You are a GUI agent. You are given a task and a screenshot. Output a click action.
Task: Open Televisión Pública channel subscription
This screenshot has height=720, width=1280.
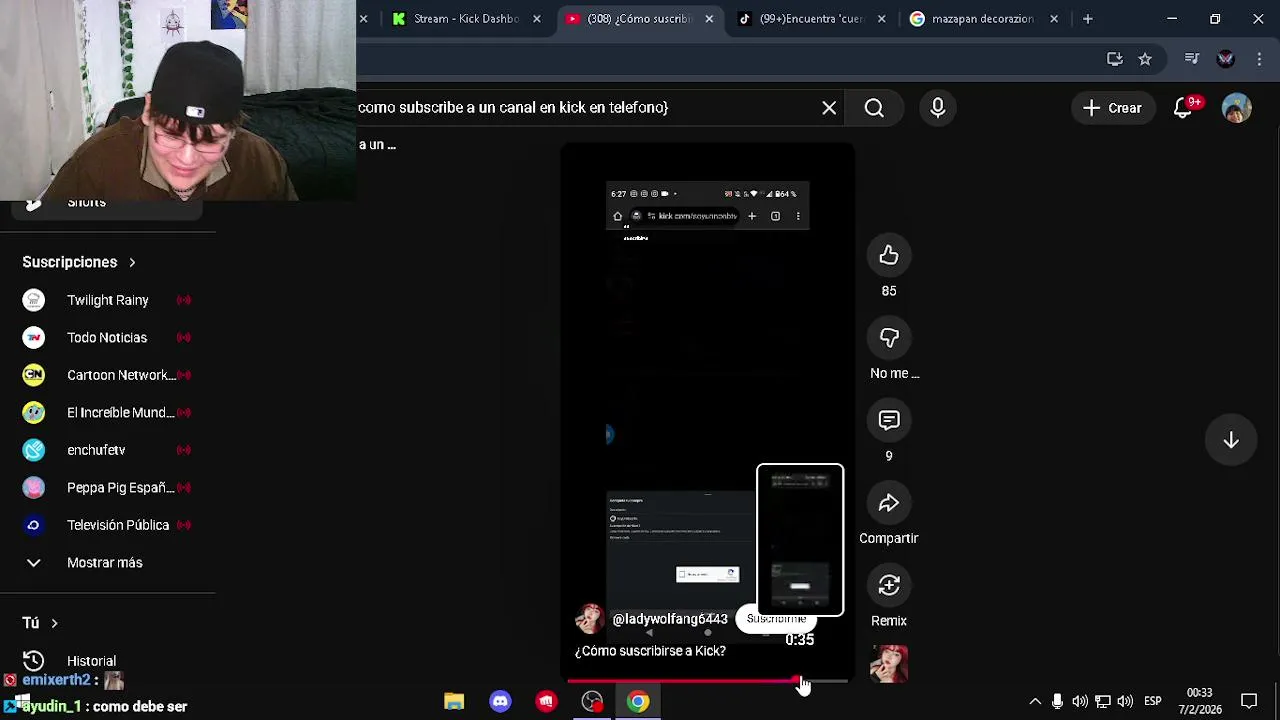pos(108,525)
